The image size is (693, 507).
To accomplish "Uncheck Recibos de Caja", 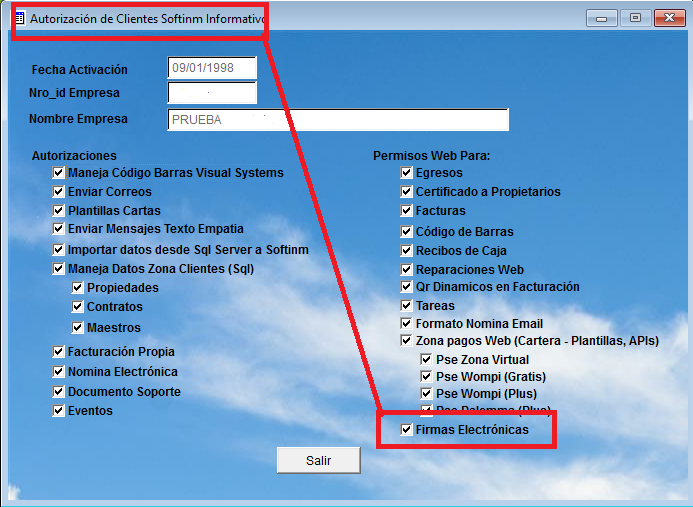I will [406, 250].
